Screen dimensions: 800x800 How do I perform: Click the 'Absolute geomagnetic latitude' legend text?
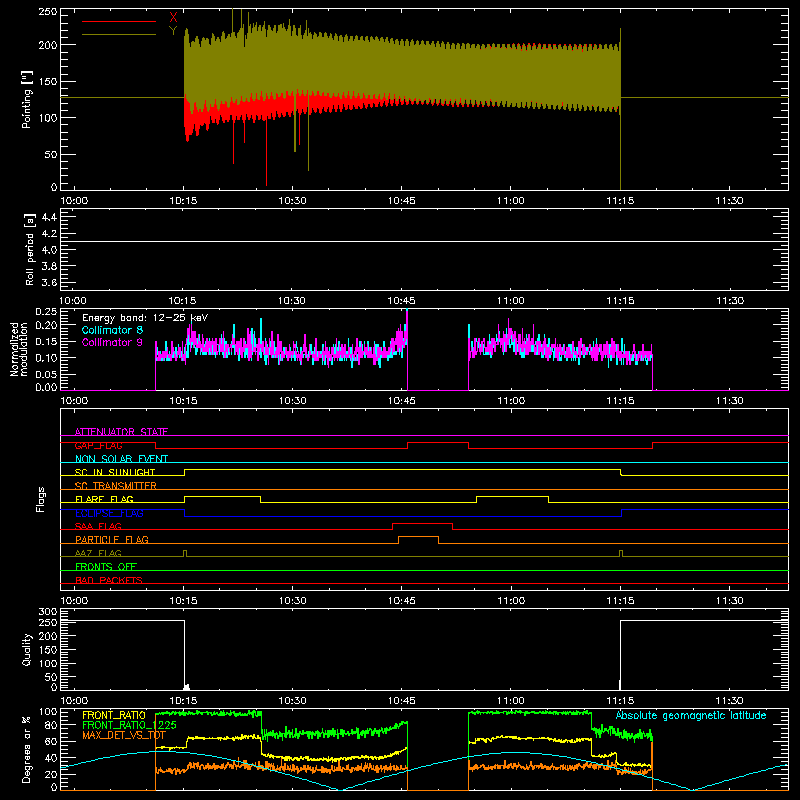tap(691, 715)
